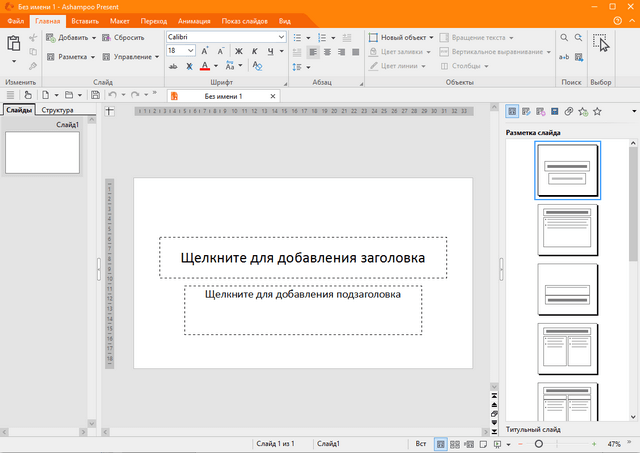The height and width of the screenshot is (453, 640).
Task: Toggle the Вст insert mode indicator
Action: [421, 443]
